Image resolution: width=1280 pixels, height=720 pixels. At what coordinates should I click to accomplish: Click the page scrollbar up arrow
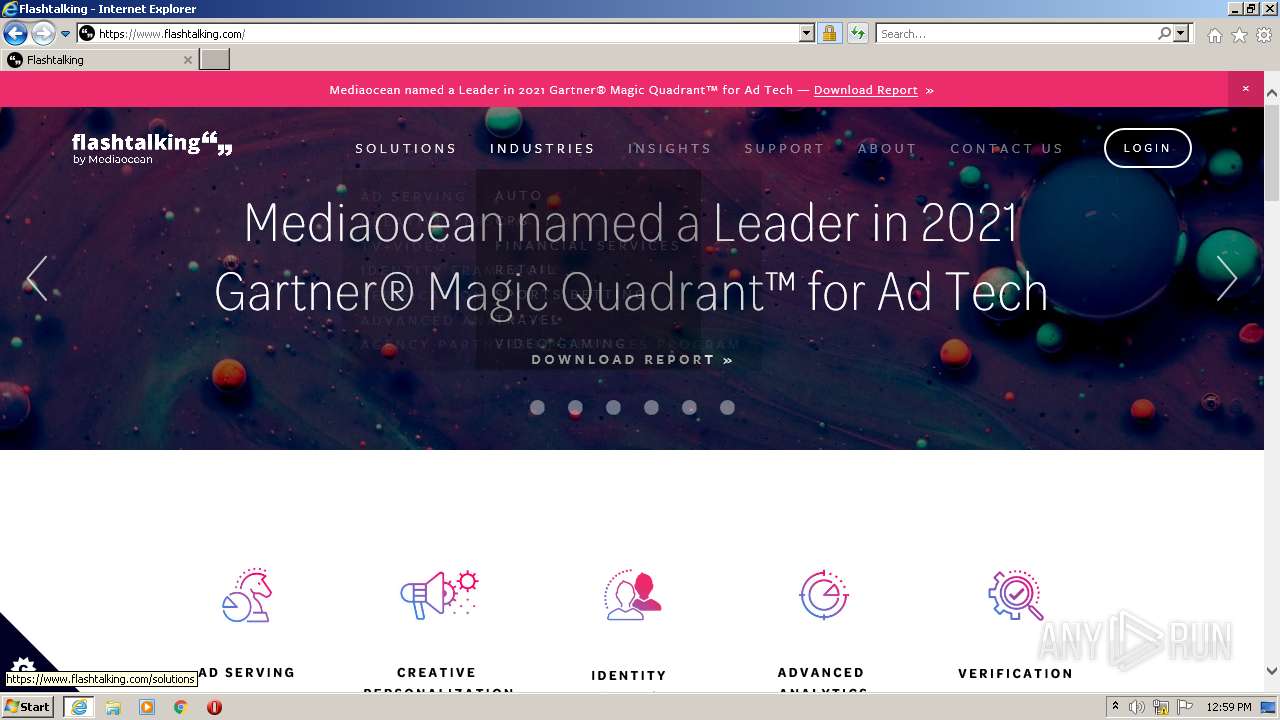coord(1271,93)
